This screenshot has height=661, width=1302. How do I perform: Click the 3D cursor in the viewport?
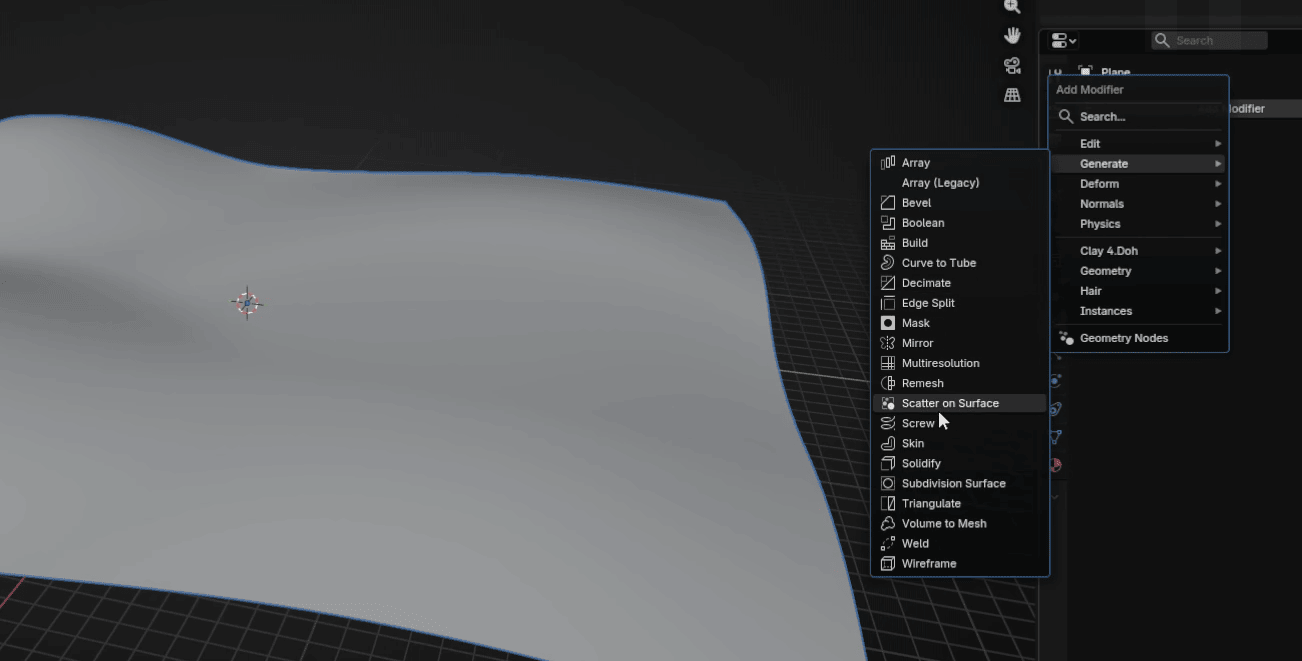pos(247,302)
